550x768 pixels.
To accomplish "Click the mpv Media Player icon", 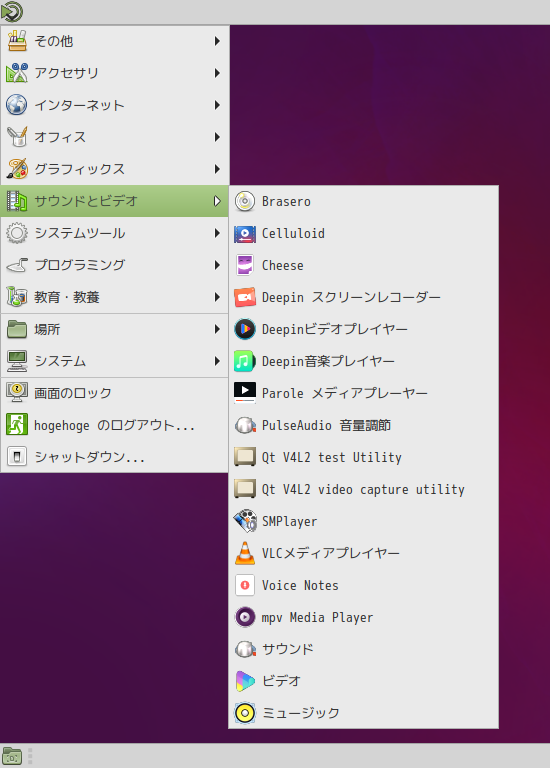I will (x=245, y=617).
